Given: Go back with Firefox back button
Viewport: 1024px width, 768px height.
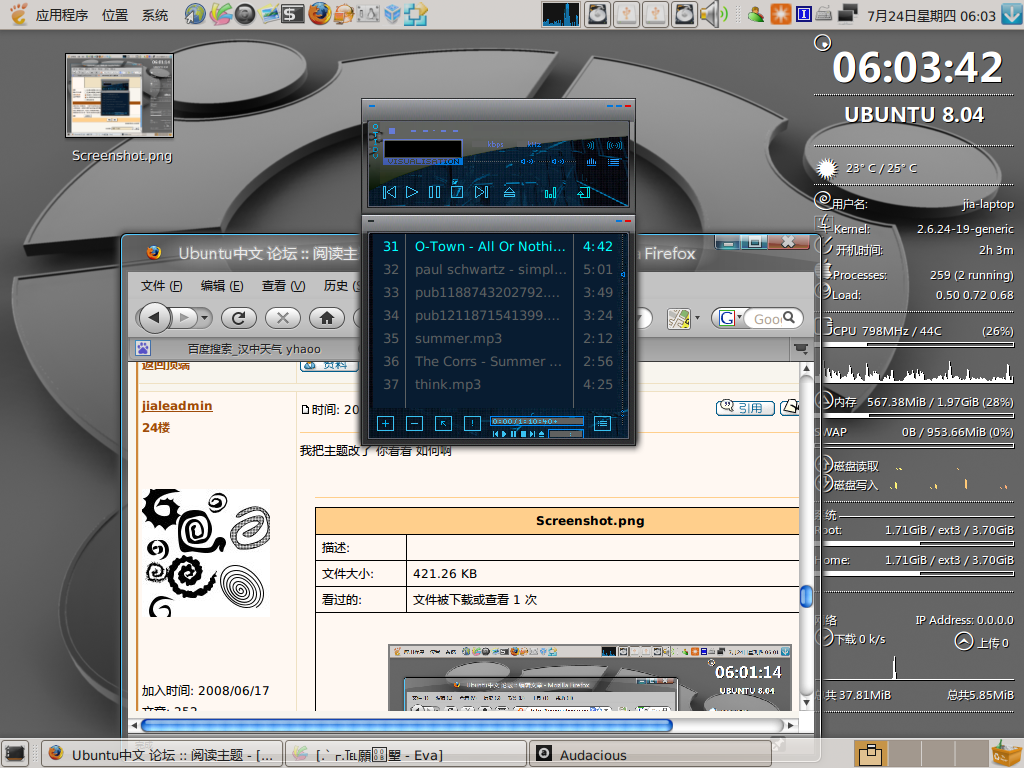Looking at the screenshot, I should coord(154,318).
